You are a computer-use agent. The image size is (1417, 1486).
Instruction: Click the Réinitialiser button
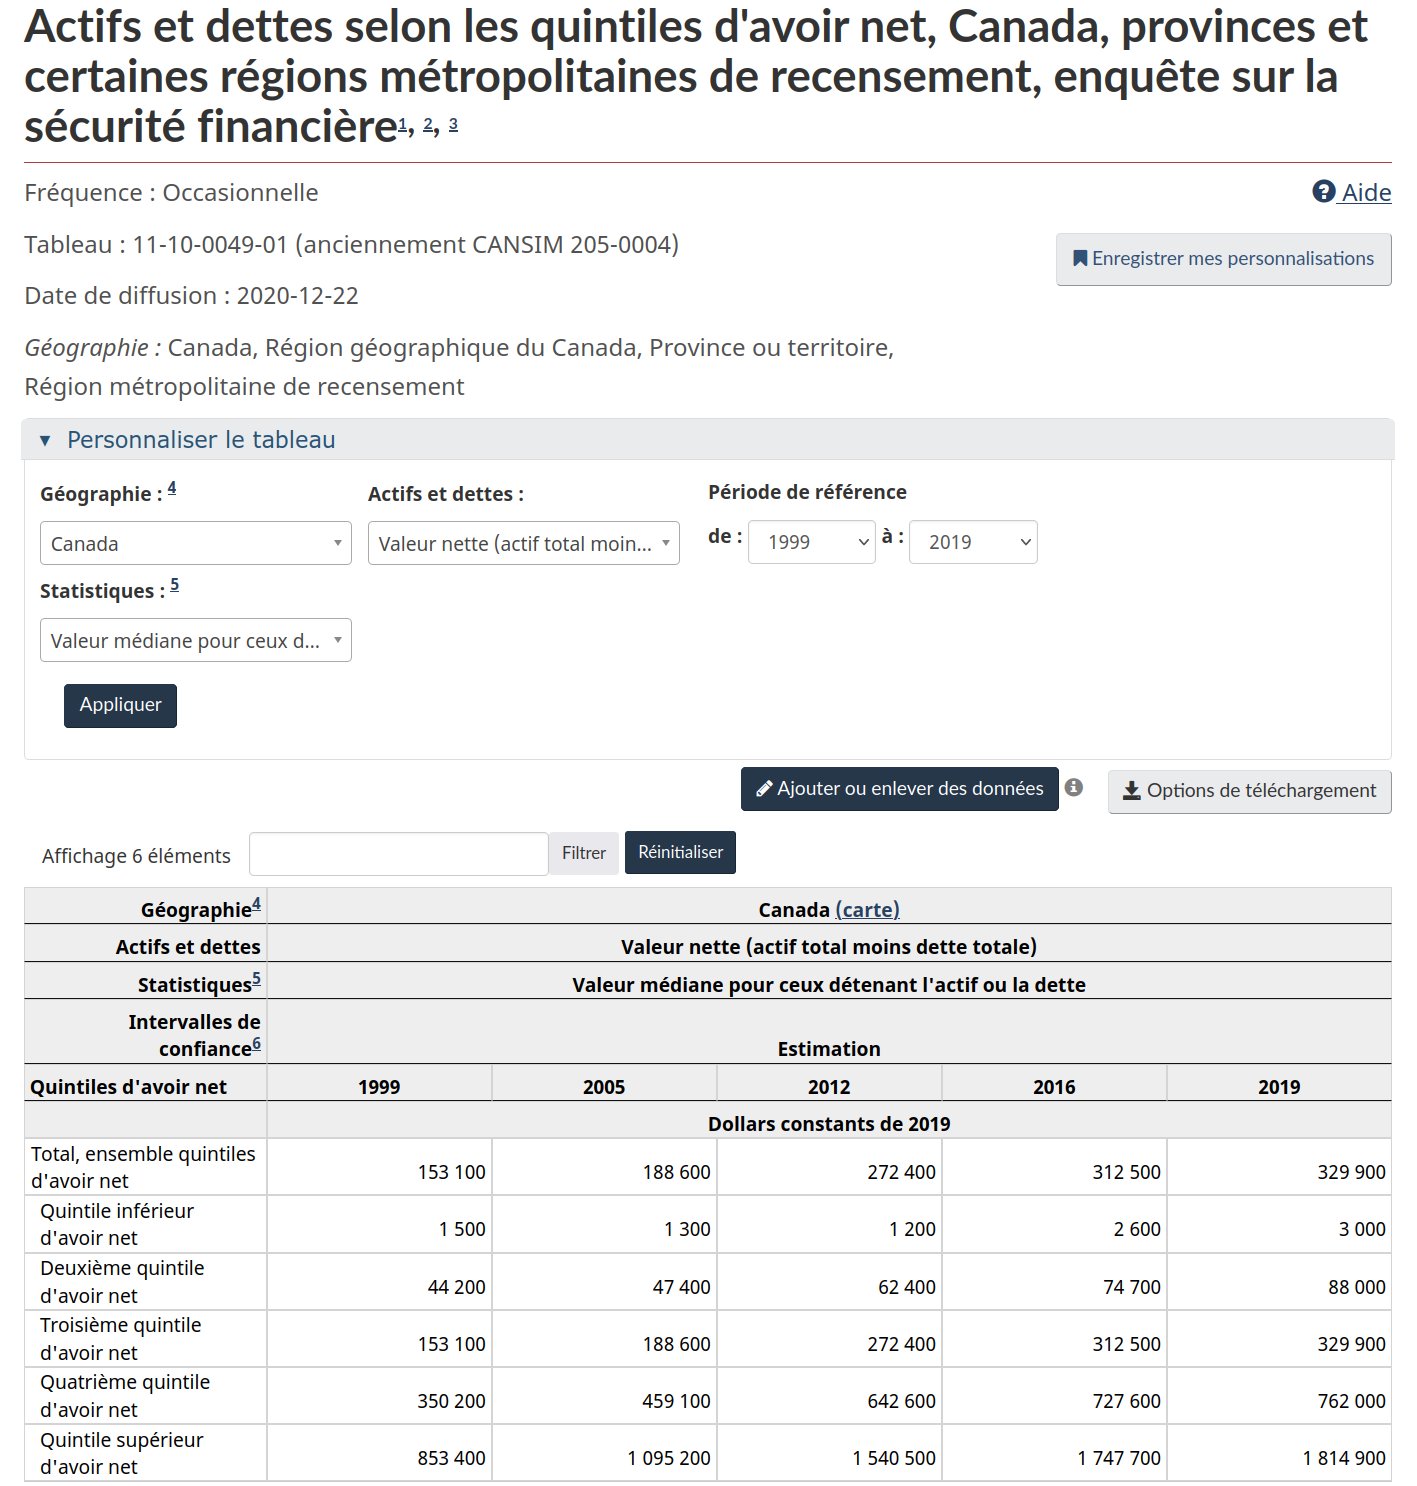[680, 853]
